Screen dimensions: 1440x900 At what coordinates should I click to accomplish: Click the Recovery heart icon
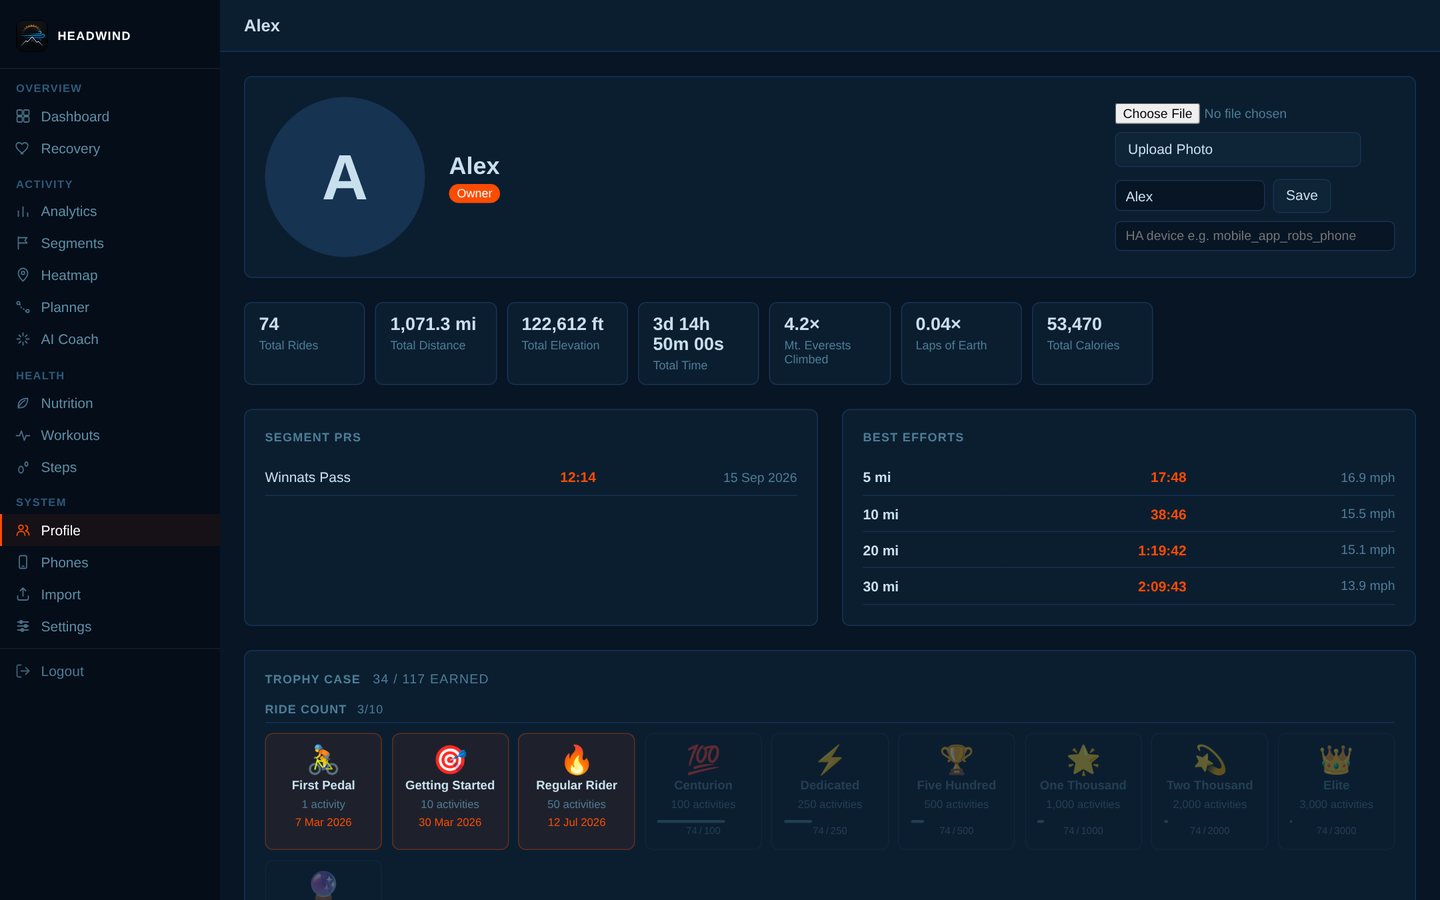pyautogui.click(x=23, y=148)
